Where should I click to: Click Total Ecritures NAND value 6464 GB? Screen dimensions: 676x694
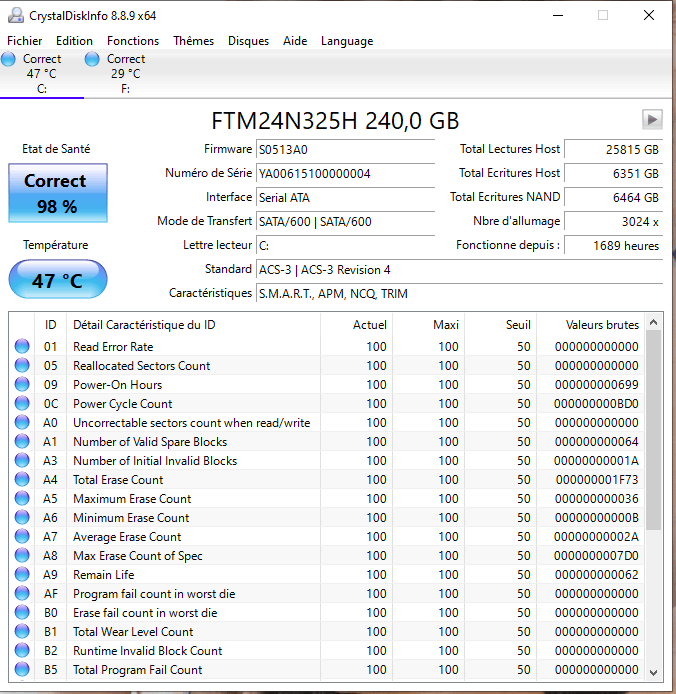(614, 197)
